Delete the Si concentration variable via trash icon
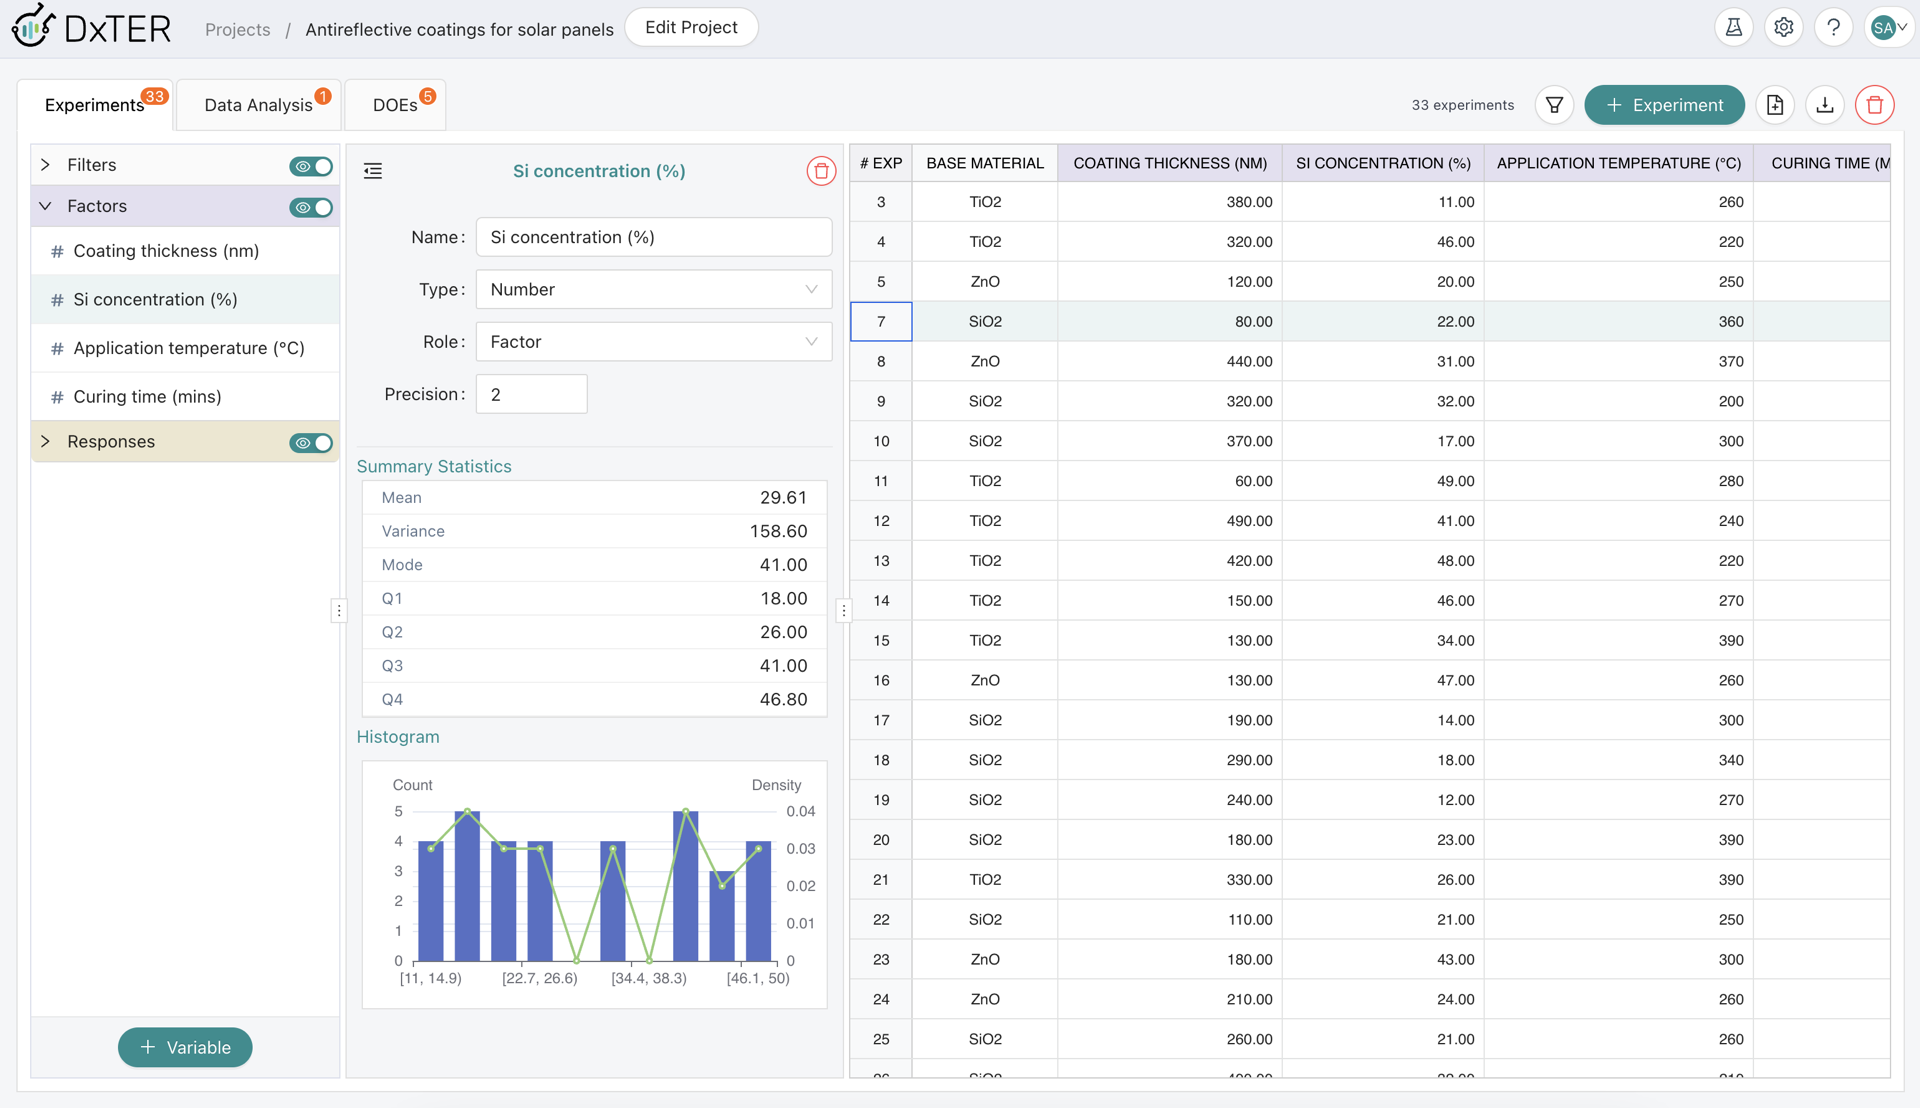 [821, 171]
